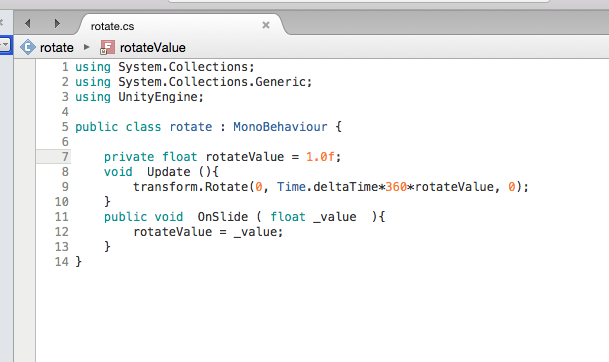Click 'using System.Collections;' on line 1
The image size is (609, 362).
pyautogui.click(x=165, y=67)
